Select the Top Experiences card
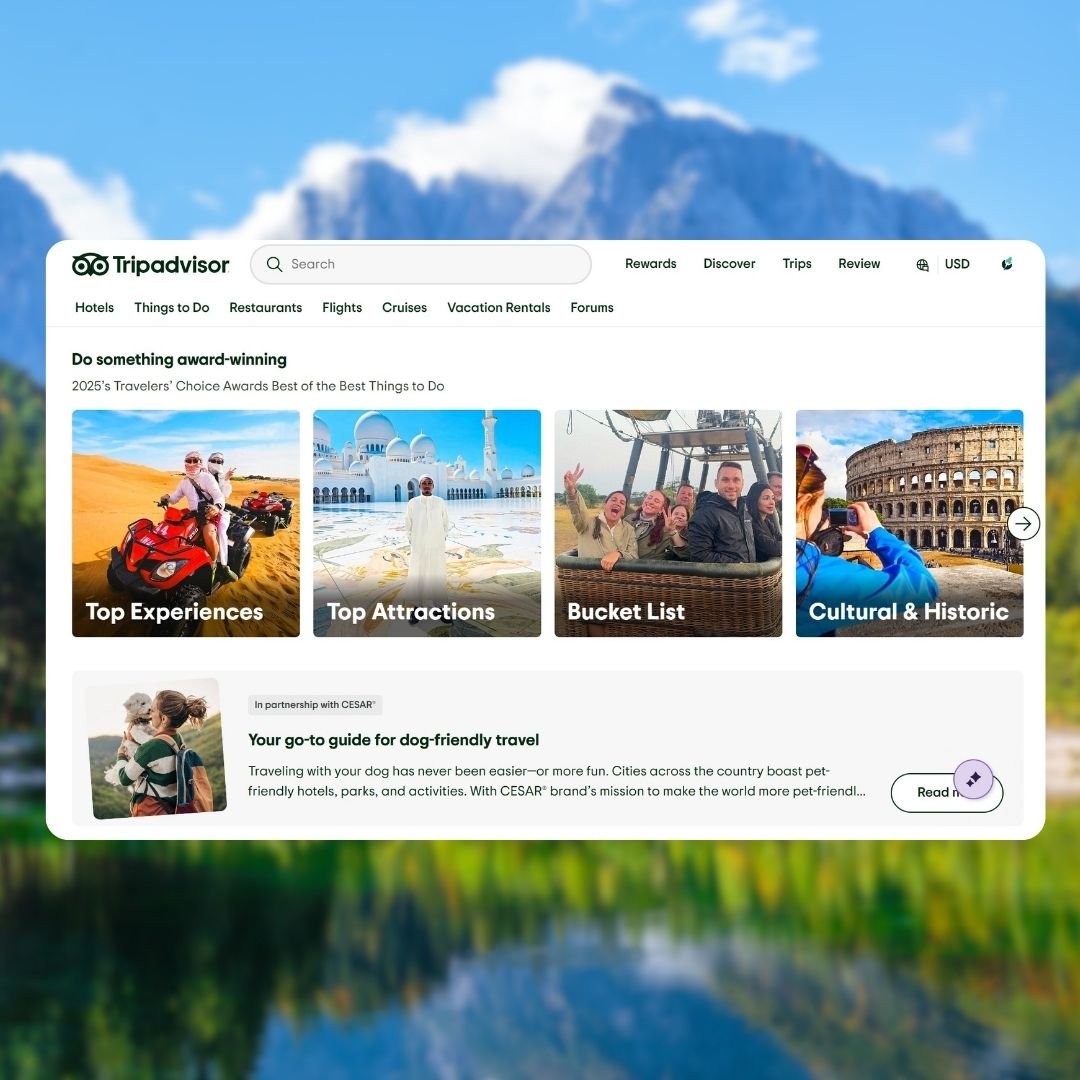This screenshot has height=1080, width=1080. pos(186,523)
